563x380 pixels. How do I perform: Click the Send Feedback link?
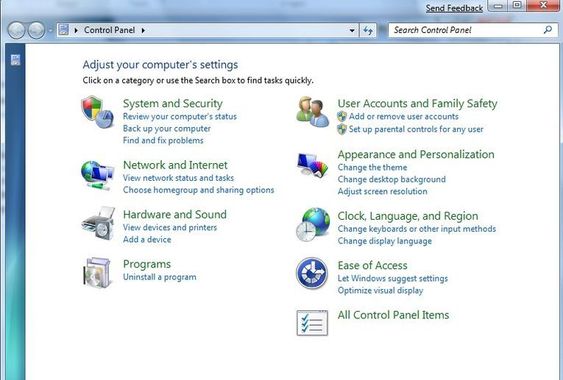tap(454, 8)
